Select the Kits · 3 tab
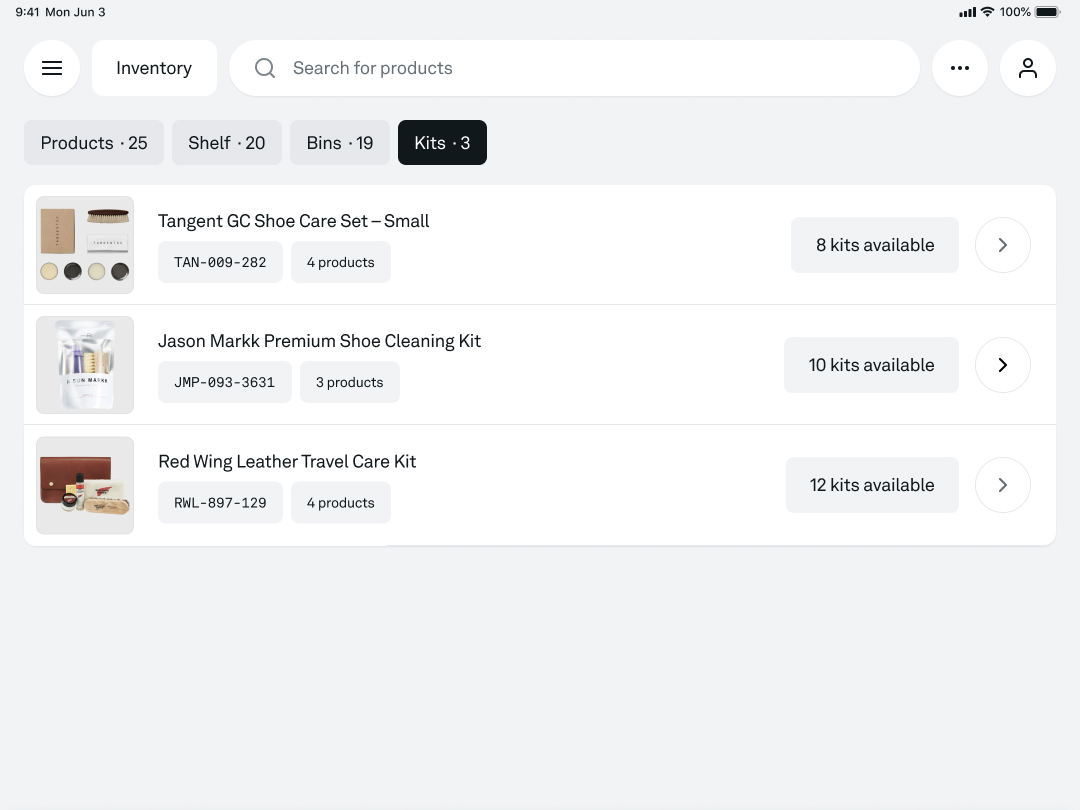This screenshot has width=1080, height=810. [442, 143]
